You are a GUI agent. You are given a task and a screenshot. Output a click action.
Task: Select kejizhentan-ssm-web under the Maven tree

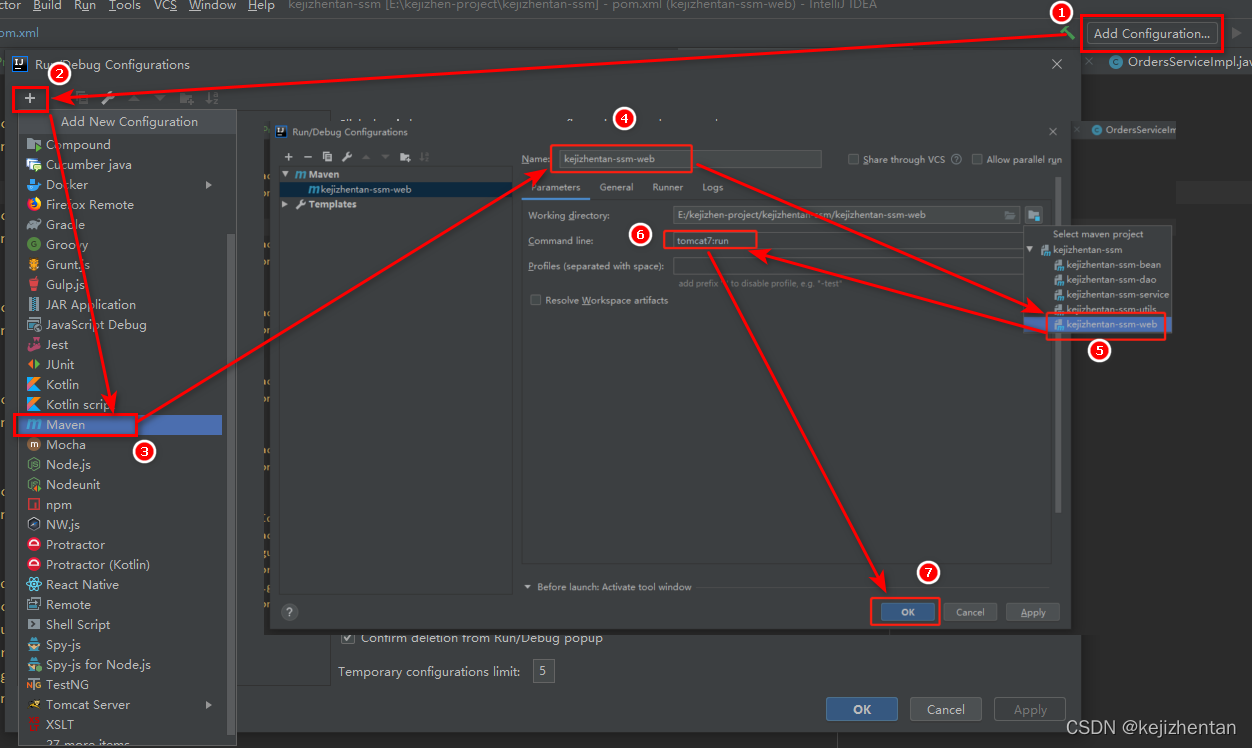pyautogui.click(x=396, y=189)
